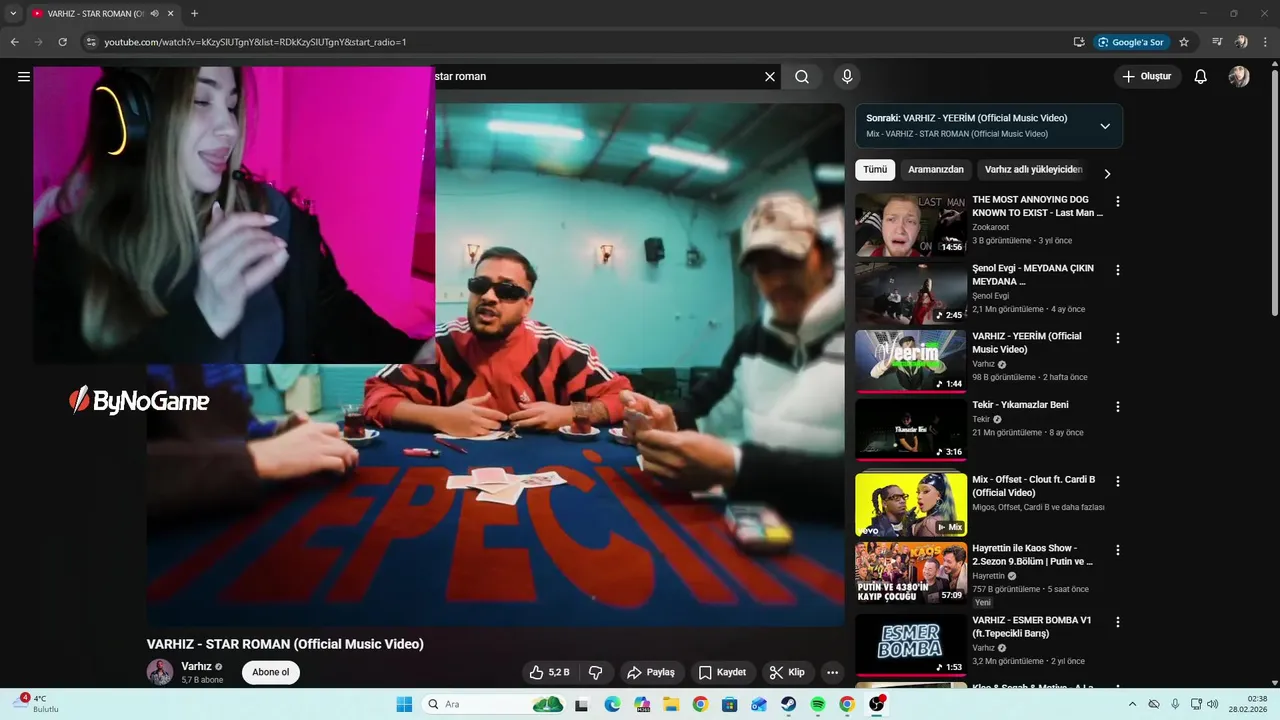Image resolution: width=1280 pixels, height=720 pixels.
Task: Clear the search box text
Action: pos(770,76)
